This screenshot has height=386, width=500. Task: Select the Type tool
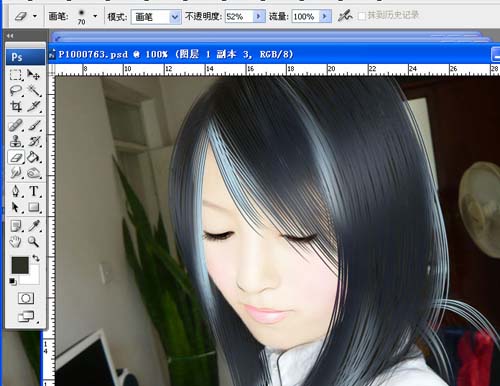pyautogui.click(x=34, y=192)
